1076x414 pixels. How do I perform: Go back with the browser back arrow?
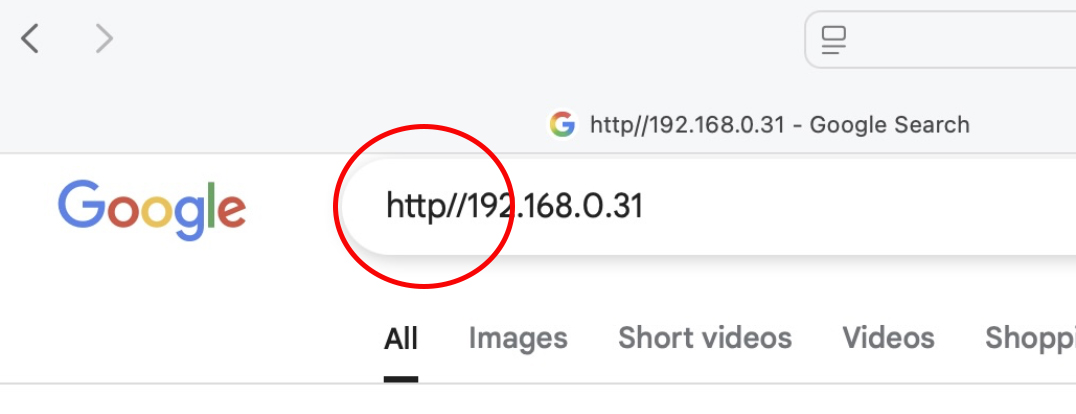(x=30, y=39)
